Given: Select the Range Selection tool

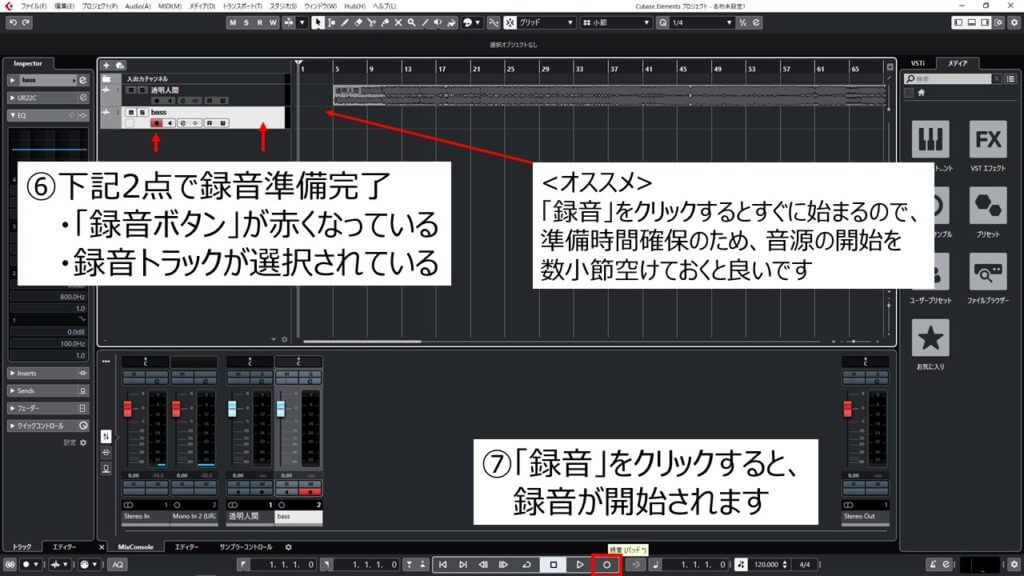Looking at the screenshot, I should click(x=332, y=23).
